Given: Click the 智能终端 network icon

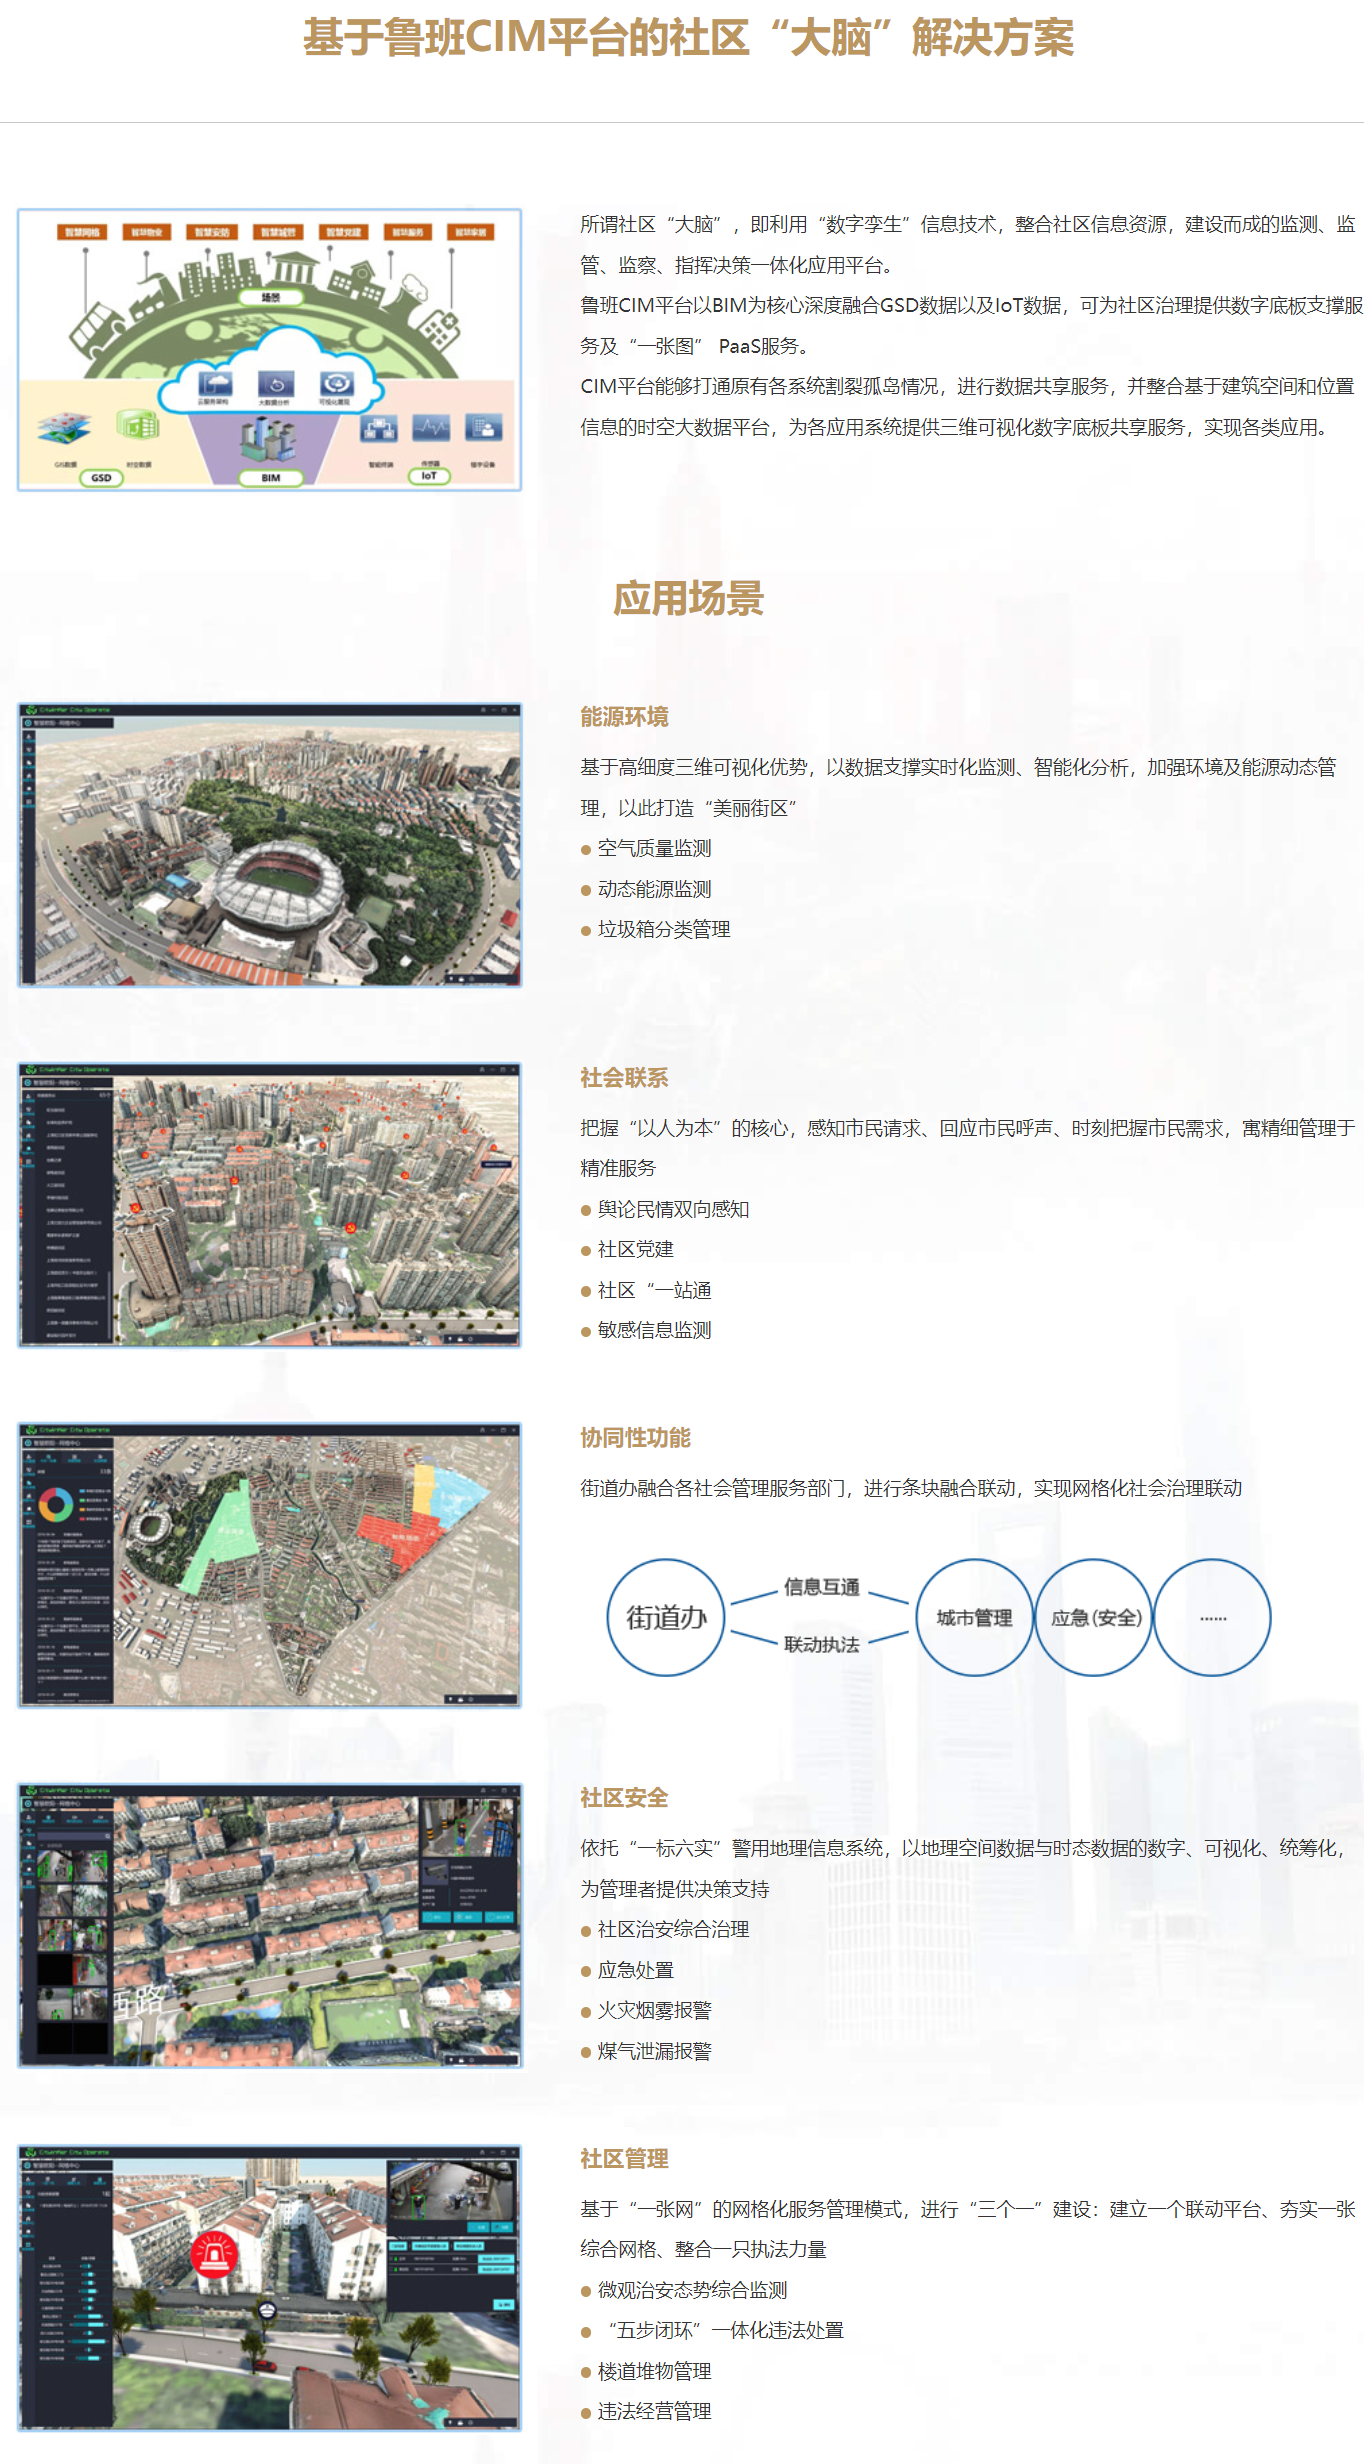Looking at the screenshot, I should pos(379,429).
